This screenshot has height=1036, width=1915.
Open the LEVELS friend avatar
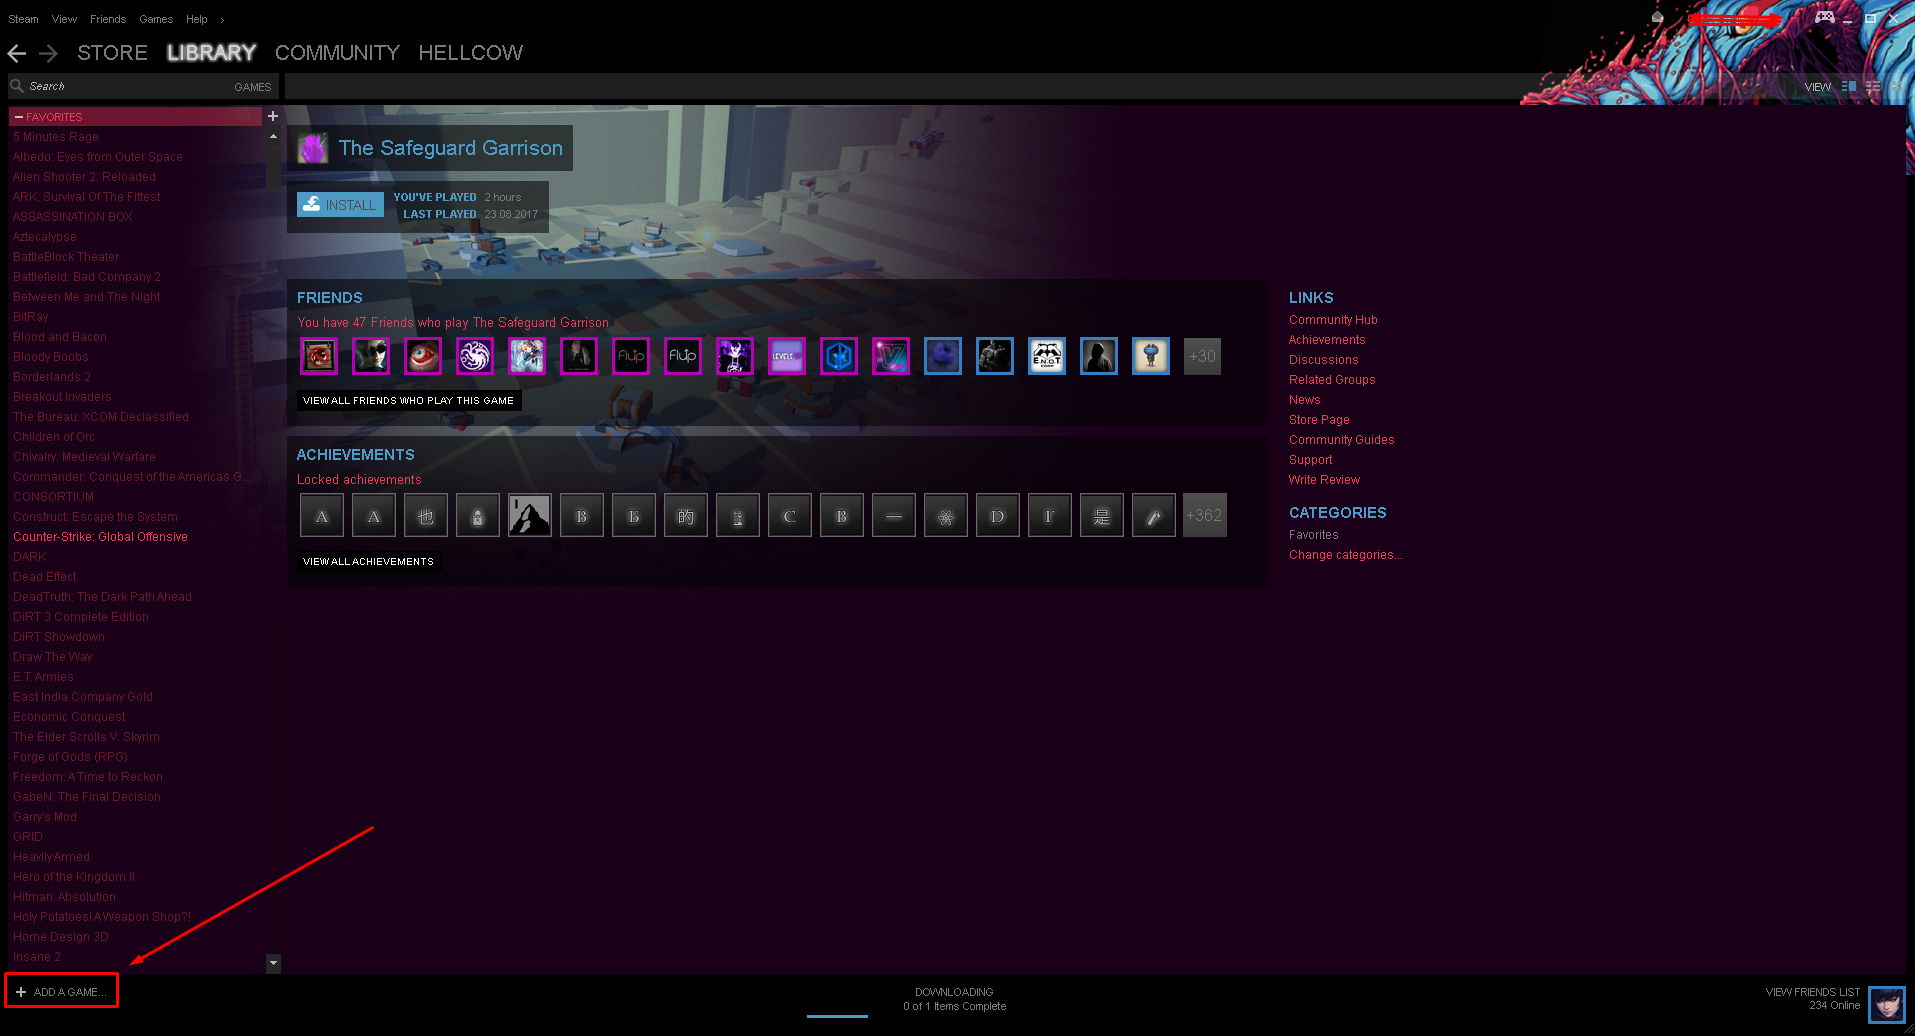coord(787,356)
